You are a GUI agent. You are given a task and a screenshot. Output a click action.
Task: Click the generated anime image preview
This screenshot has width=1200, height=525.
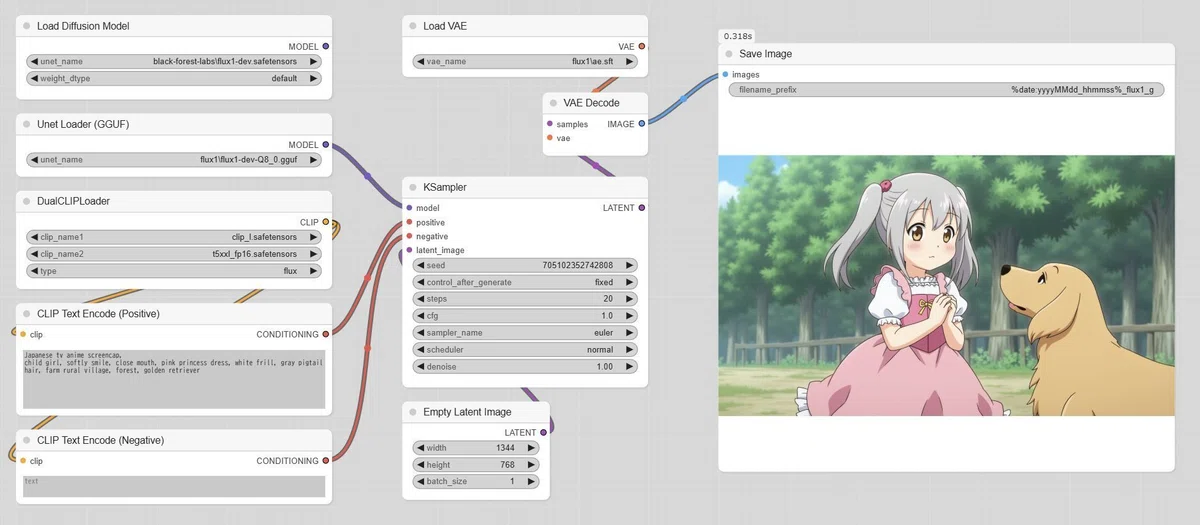tap(946, 285)
